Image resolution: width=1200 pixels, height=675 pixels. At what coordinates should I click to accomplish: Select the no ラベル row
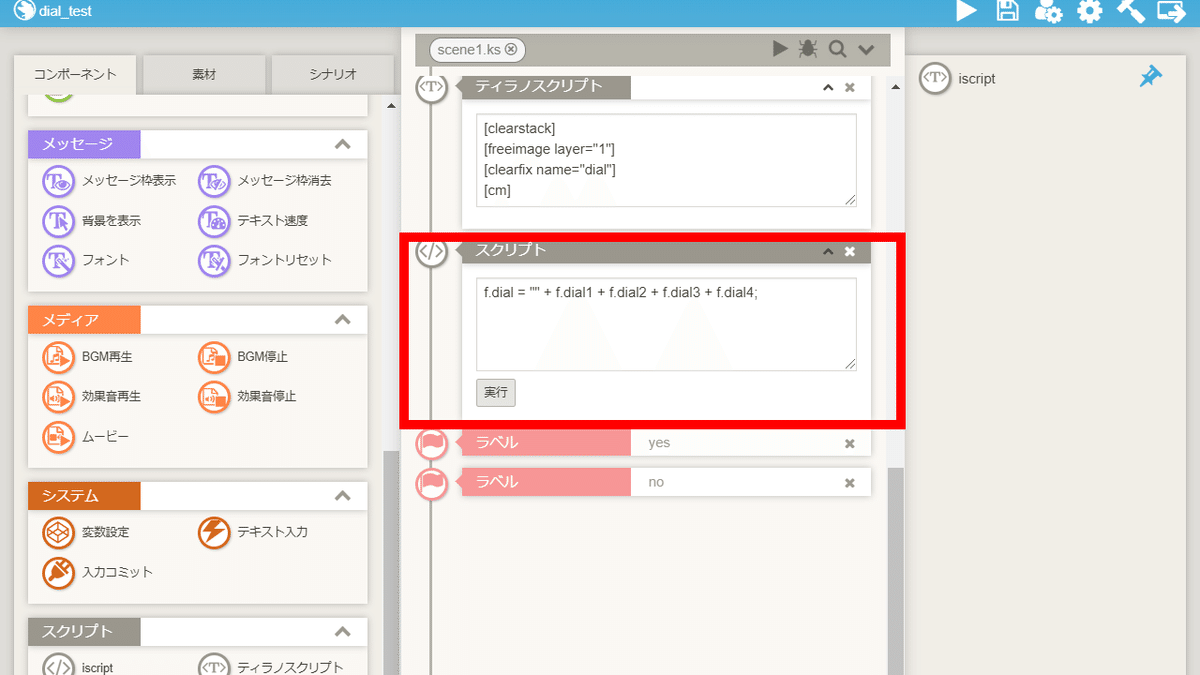[x=666, y=482]
